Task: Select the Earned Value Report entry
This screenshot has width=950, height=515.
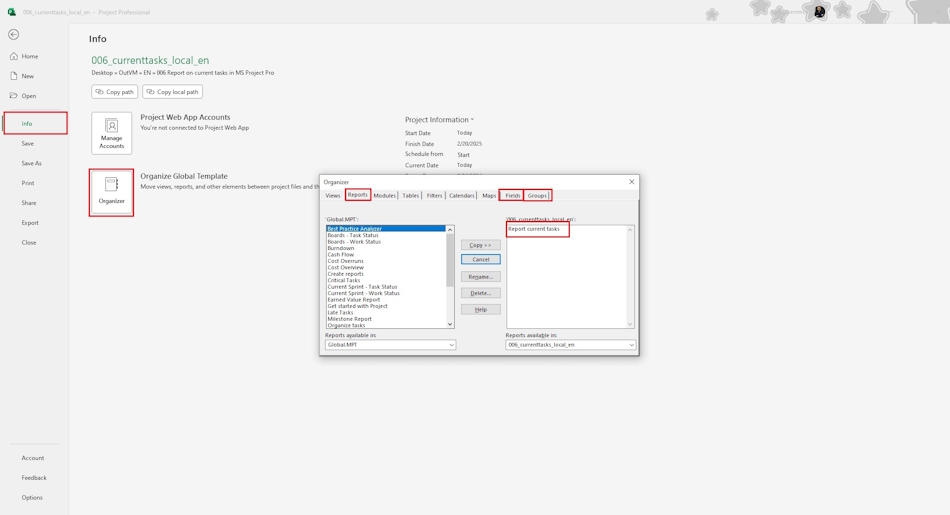Action: [354, 300]
